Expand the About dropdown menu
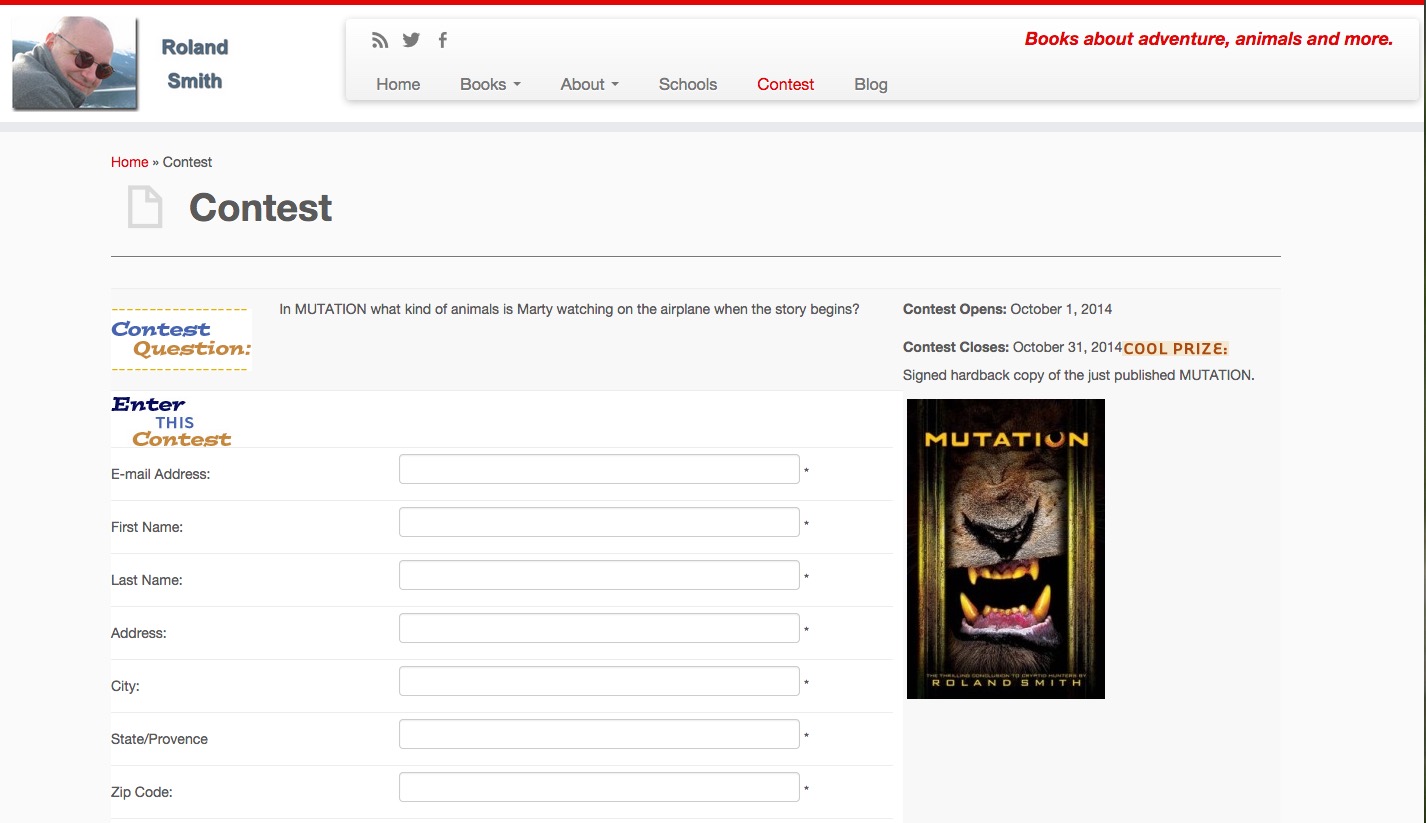 click(x=589, y=85)
